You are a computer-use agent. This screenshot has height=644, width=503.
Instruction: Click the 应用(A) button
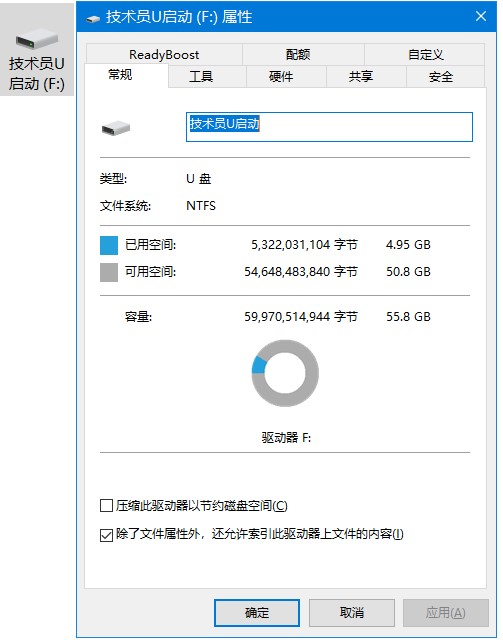point(446,612)
